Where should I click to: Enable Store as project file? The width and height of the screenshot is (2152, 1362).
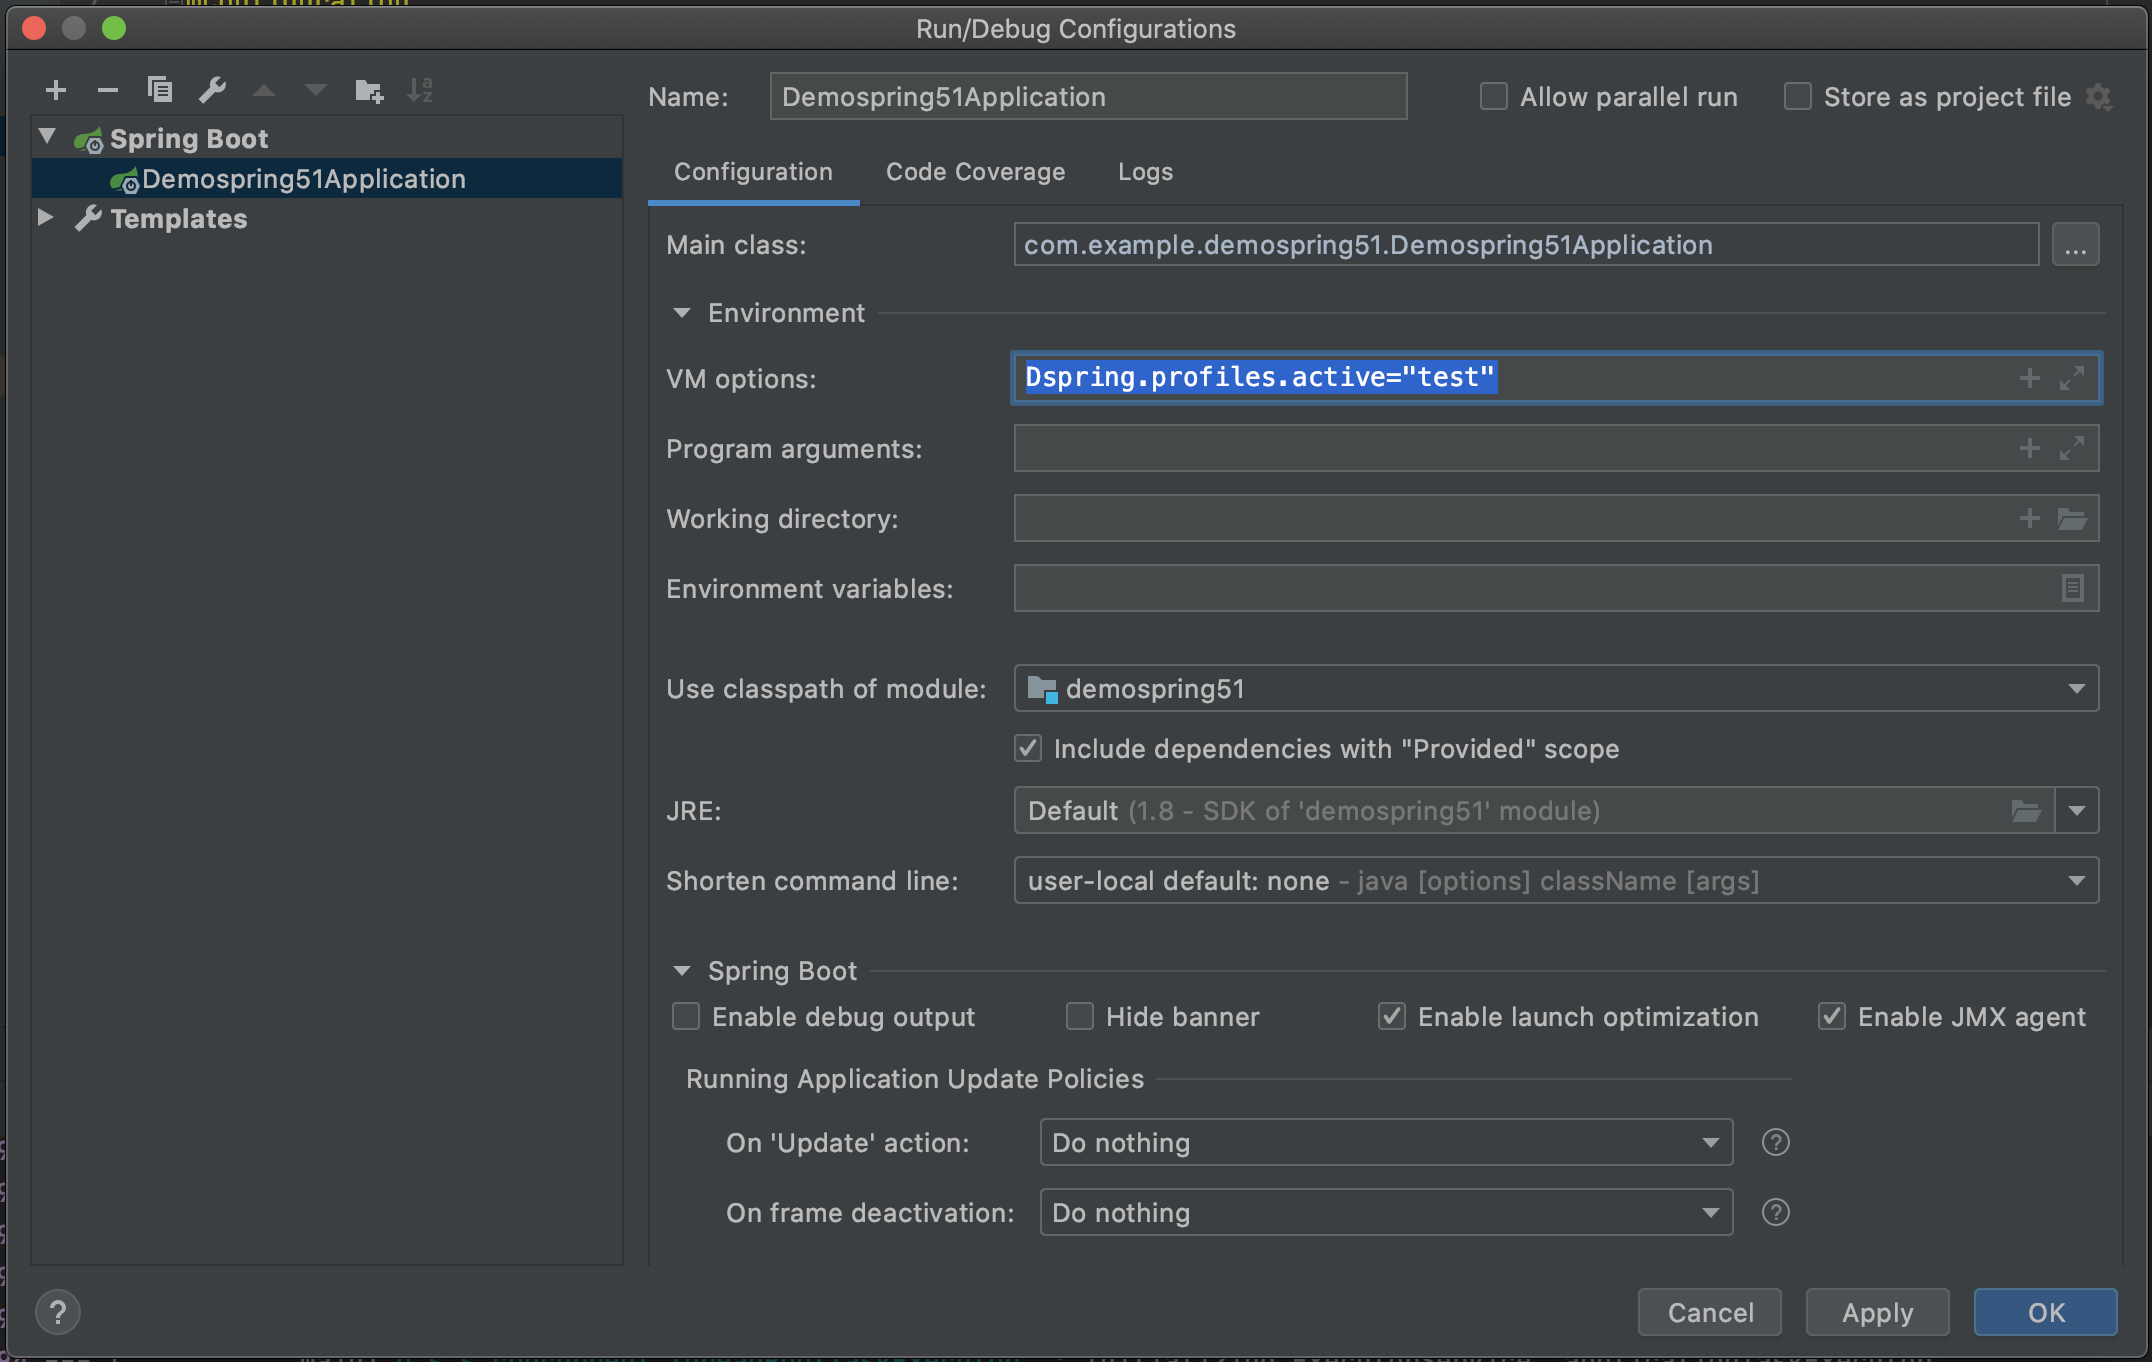coord(1798,97)
